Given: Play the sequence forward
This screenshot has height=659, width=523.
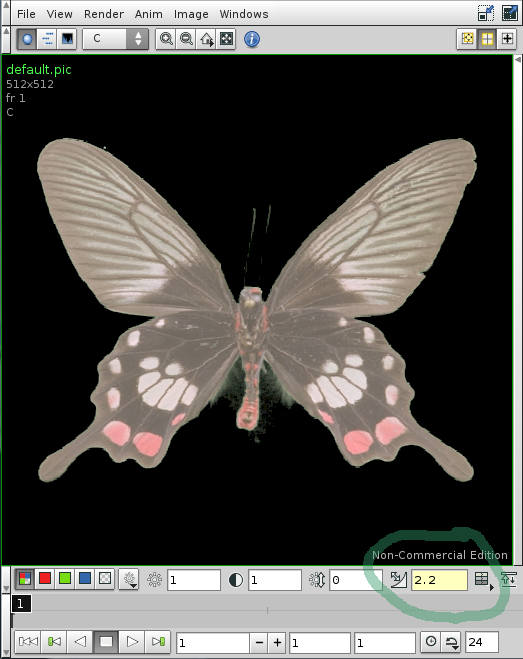Looking at the screenshot, I should (132, 642).
